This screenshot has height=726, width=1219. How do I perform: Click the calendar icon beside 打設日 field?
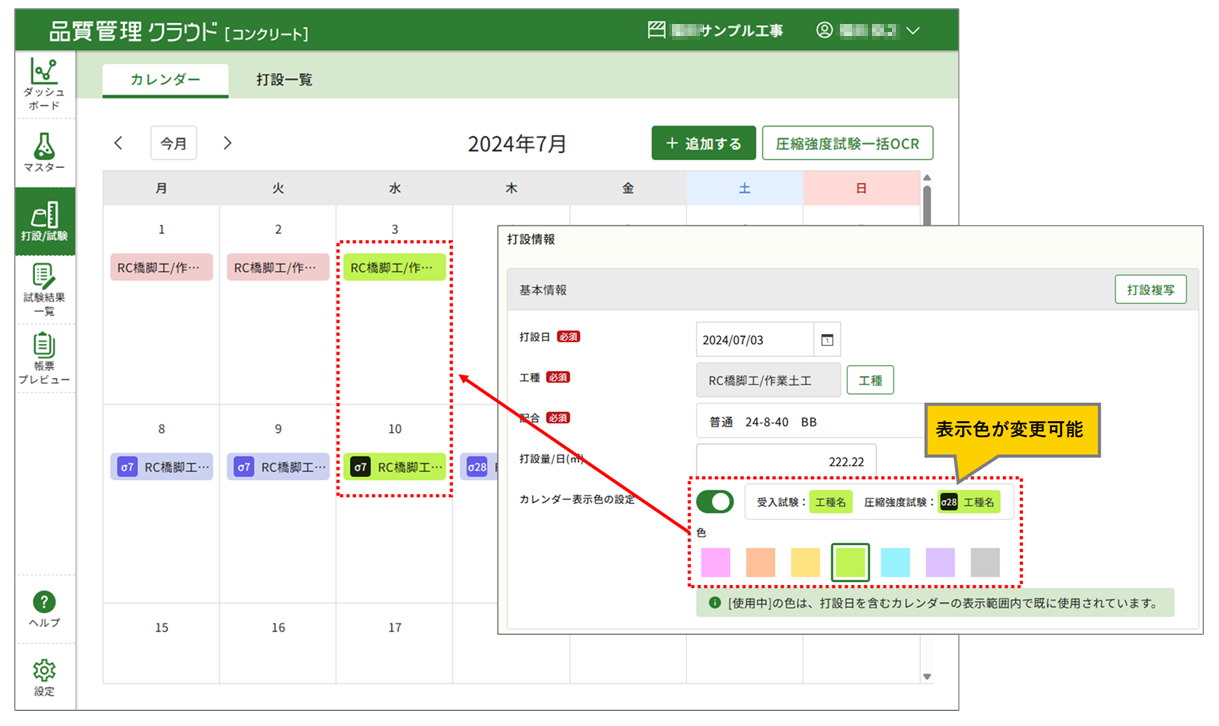(x=827, y=340)
